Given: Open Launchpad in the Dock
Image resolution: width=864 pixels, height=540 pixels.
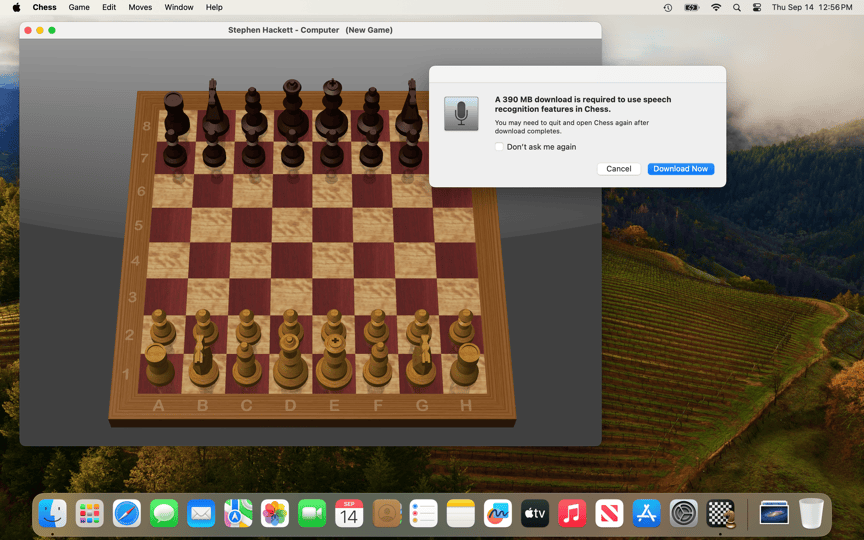Looking at the screenshot, I should point(89,514).
